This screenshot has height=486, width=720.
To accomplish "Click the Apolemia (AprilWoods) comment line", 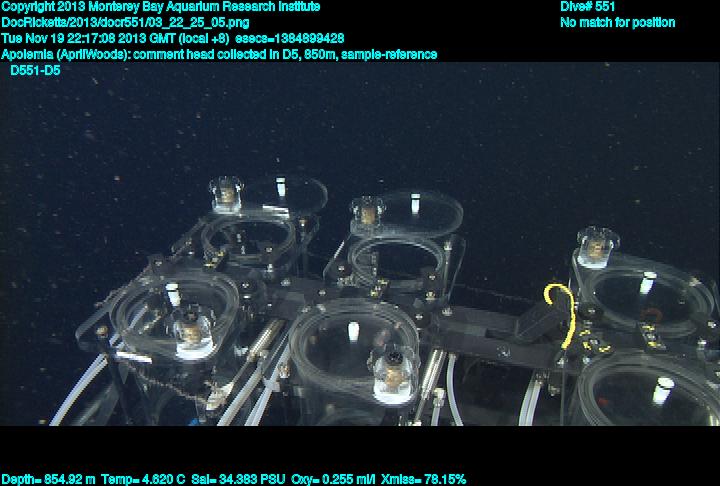I will click(219, 55).
